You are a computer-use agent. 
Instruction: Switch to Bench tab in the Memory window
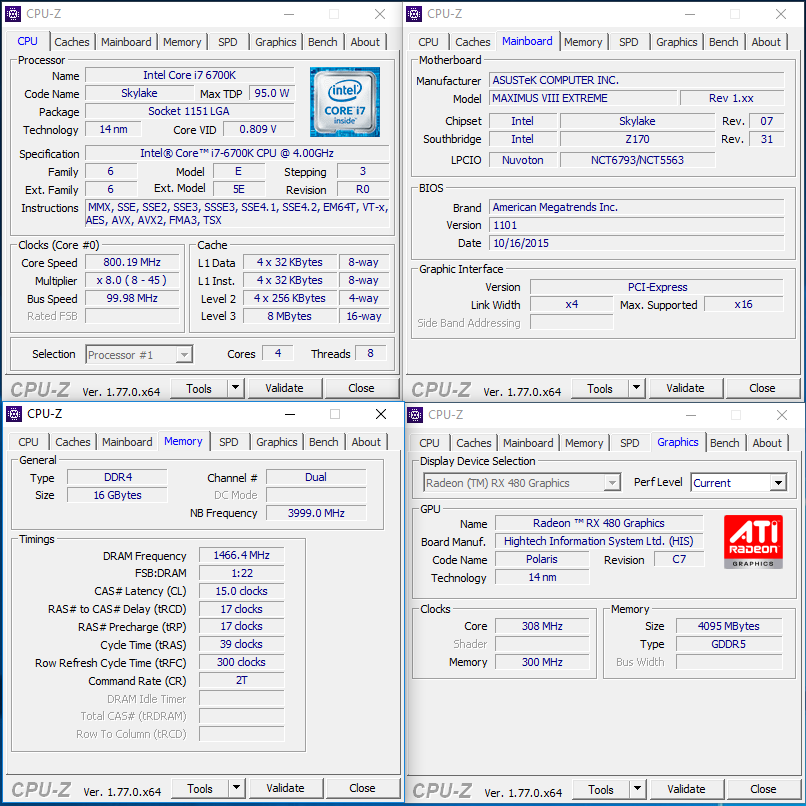click(323, 442)
